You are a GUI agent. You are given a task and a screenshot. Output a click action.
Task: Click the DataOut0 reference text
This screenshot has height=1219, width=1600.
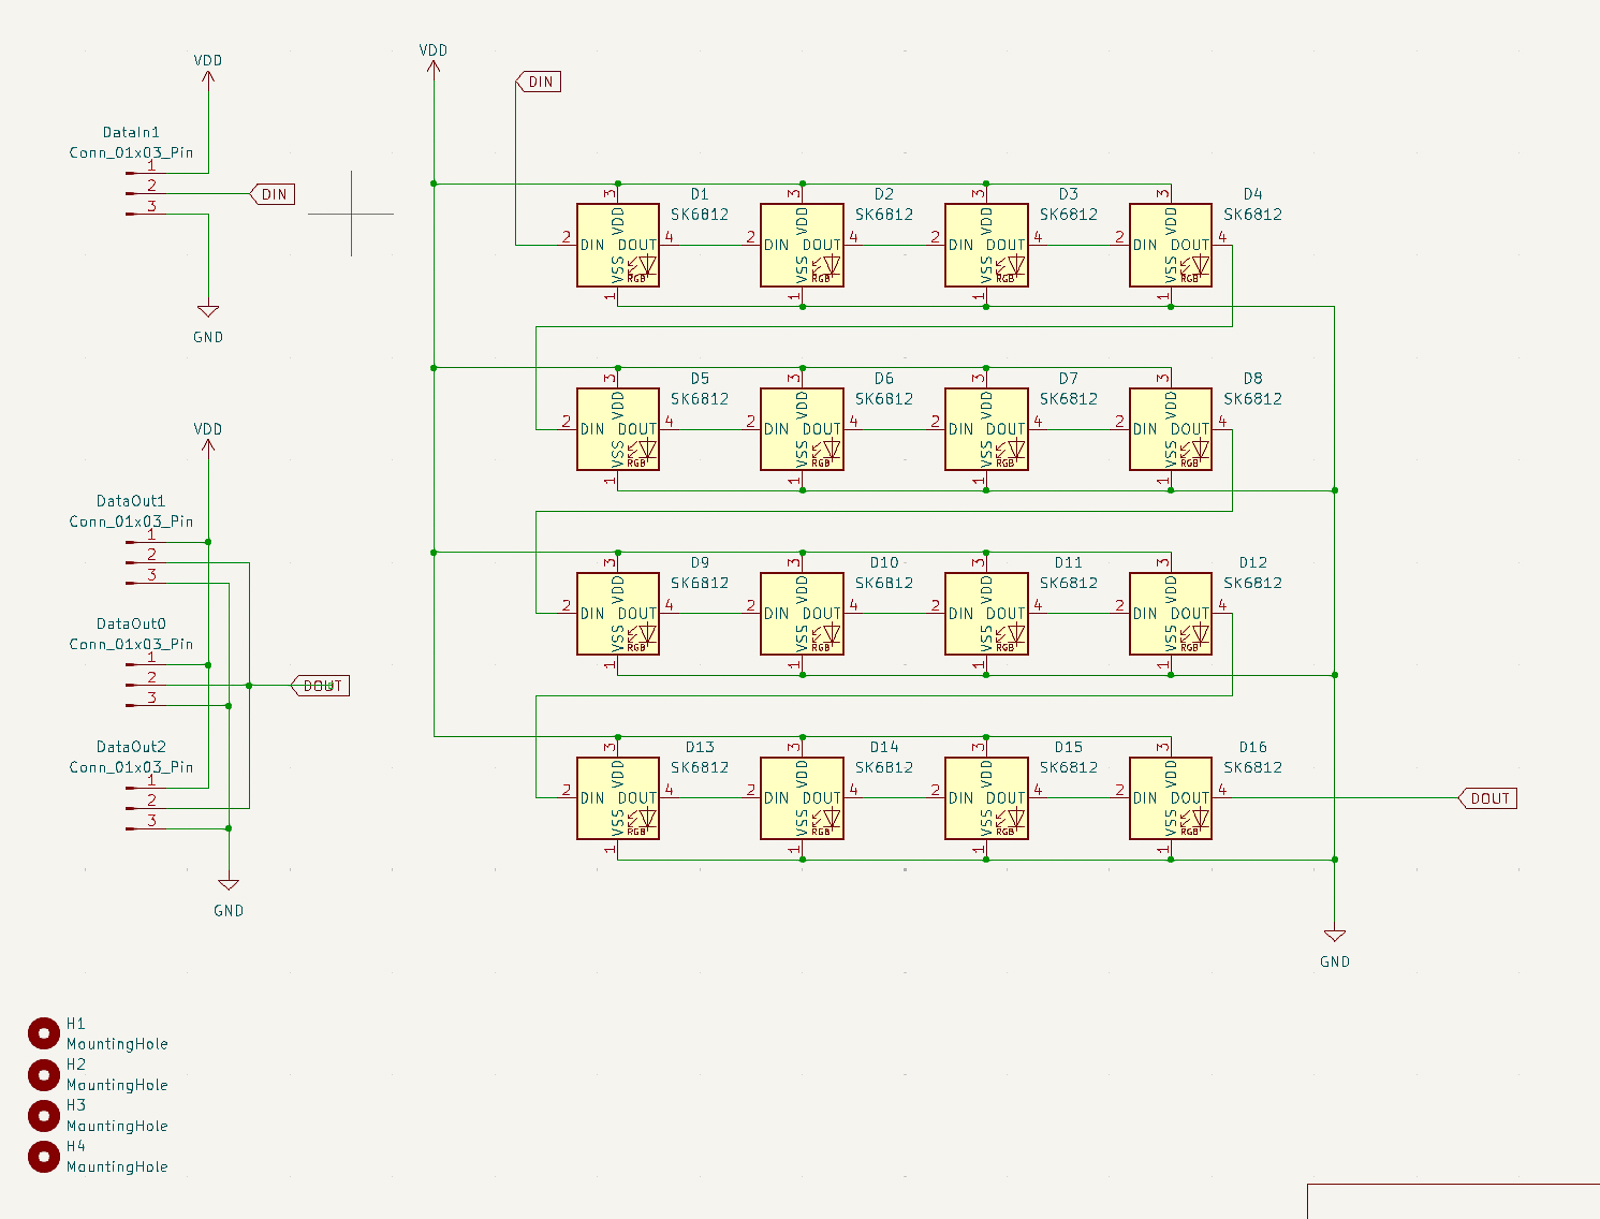coord(131,624)
